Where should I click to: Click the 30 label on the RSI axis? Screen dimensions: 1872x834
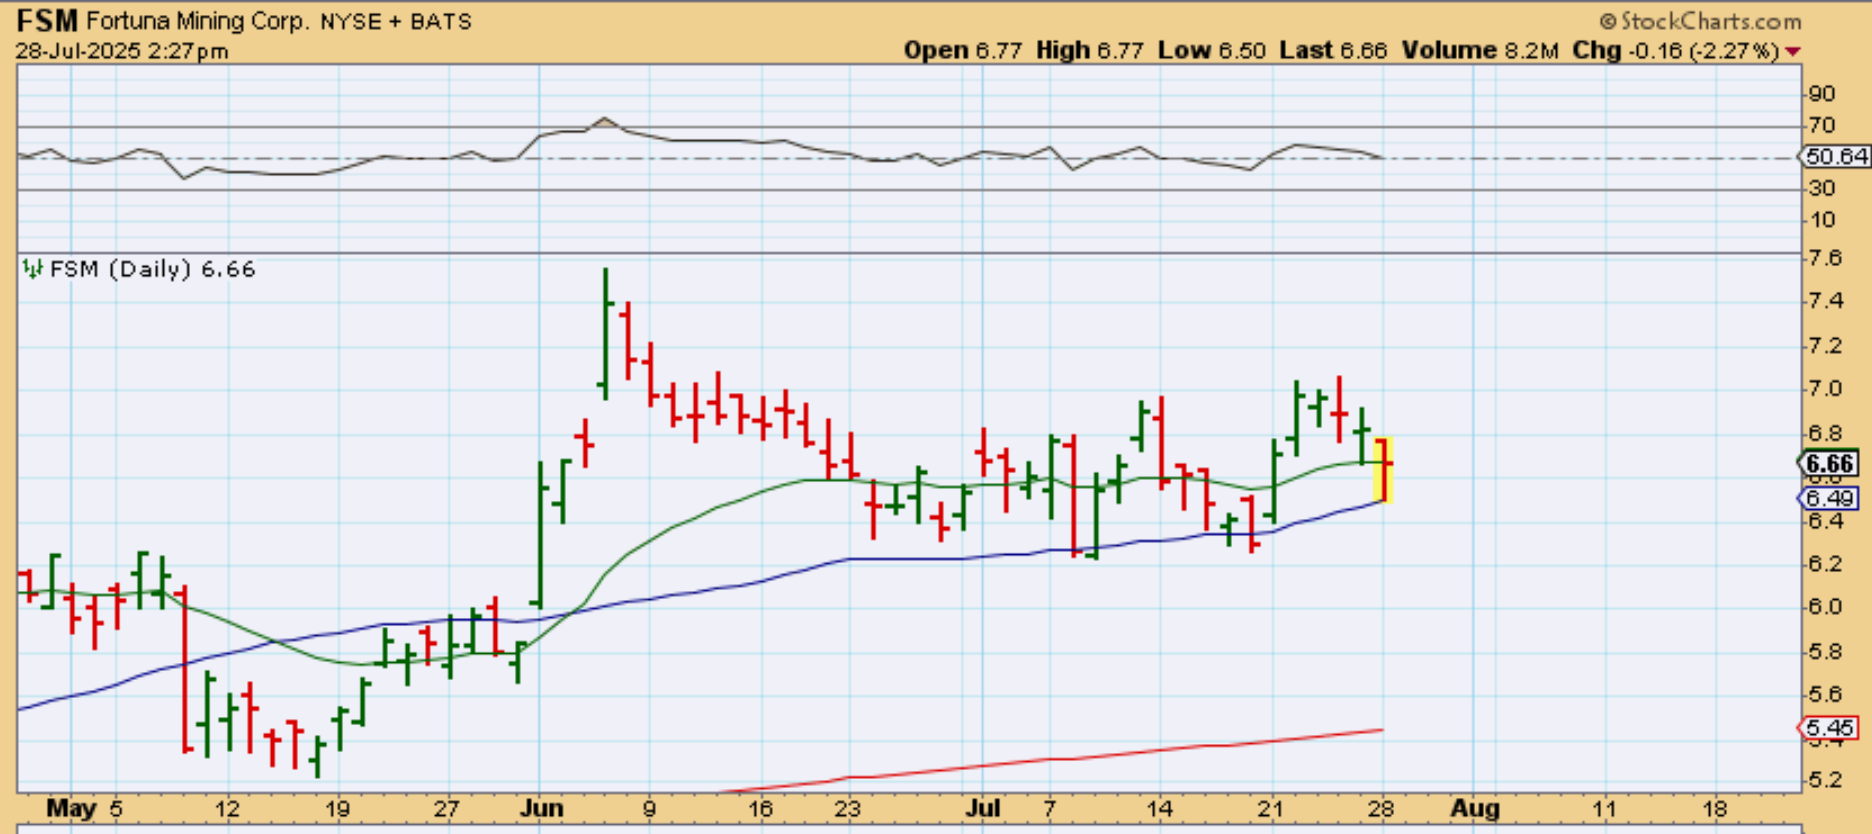[1822, 188]
